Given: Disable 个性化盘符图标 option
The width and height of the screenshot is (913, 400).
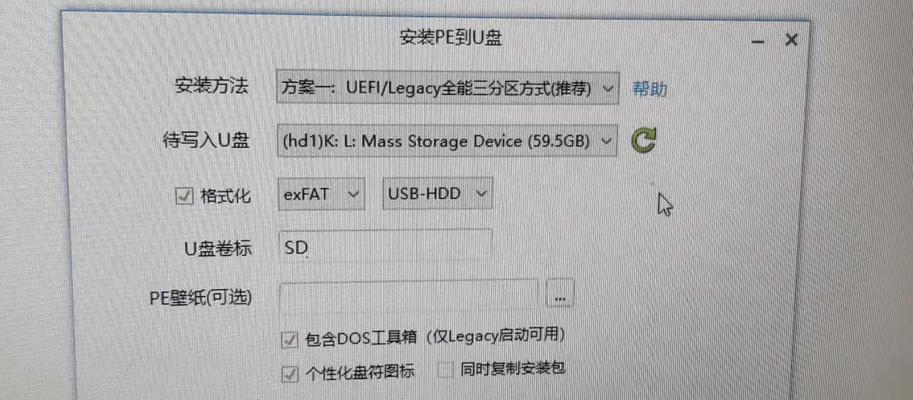Looking at the screenshot, I should coord(289,374).
